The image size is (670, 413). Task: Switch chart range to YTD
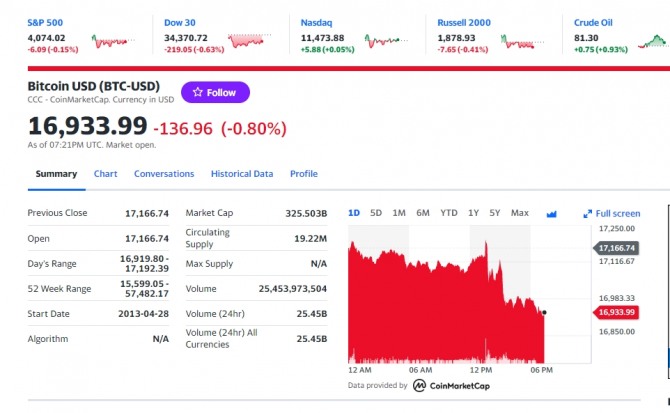(449, 213)
